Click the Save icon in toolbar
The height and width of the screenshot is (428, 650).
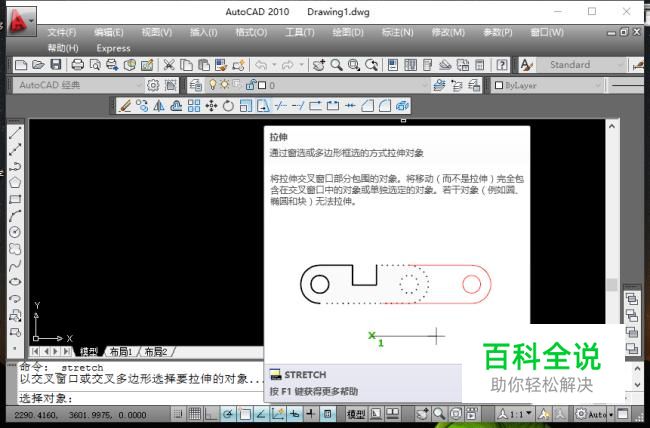click(56, 65)
